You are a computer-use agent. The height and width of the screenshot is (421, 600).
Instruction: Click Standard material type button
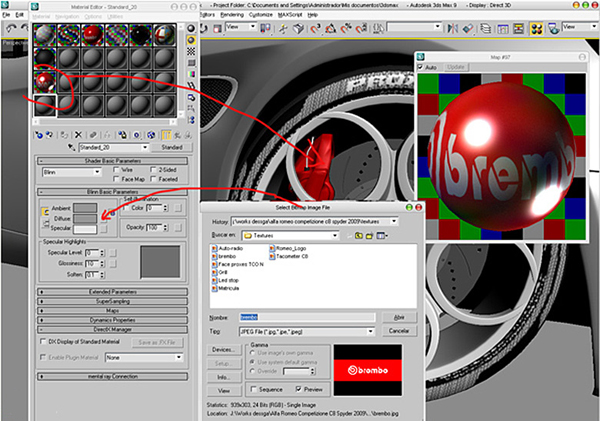tap(171, 147)
